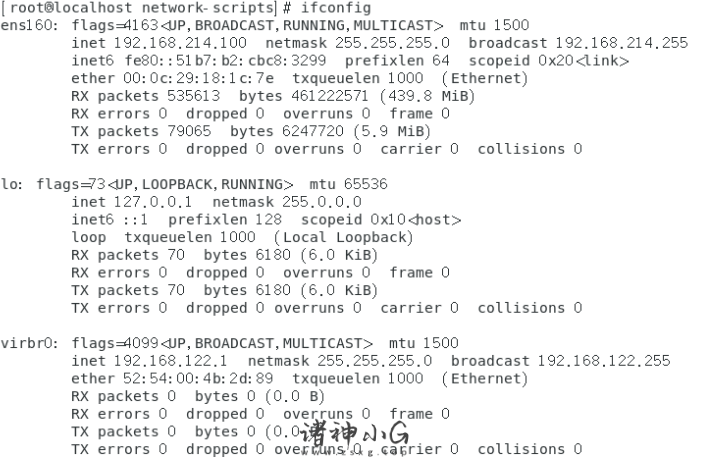The width and height of the screenshot is (708, 474).
Task: Click the loopback address 127.0.0.1
Action: (153, 202)
